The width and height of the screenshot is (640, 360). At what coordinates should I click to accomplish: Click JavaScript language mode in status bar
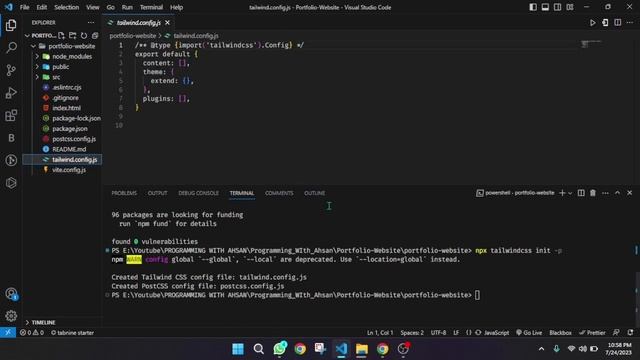click(x=496, y=333)
